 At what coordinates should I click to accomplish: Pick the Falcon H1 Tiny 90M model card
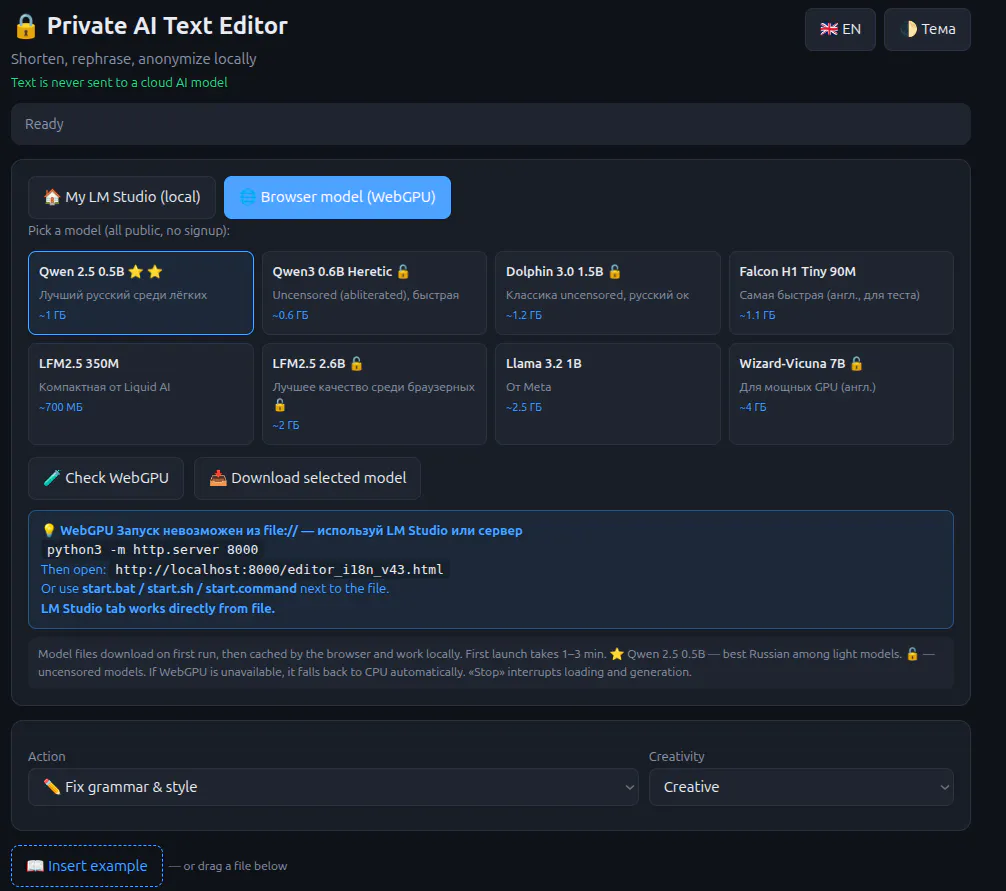[x=841, y=293]
